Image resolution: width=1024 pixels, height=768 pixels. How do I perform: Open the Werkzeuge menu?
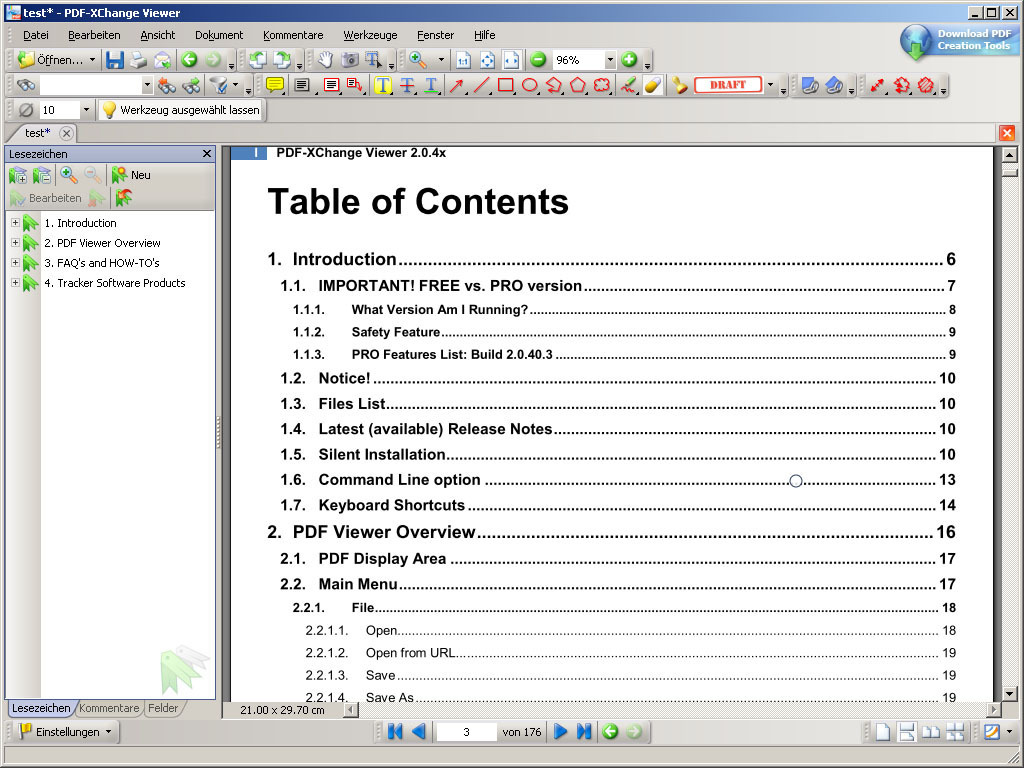pyautogui.click(x=370, y=35)
